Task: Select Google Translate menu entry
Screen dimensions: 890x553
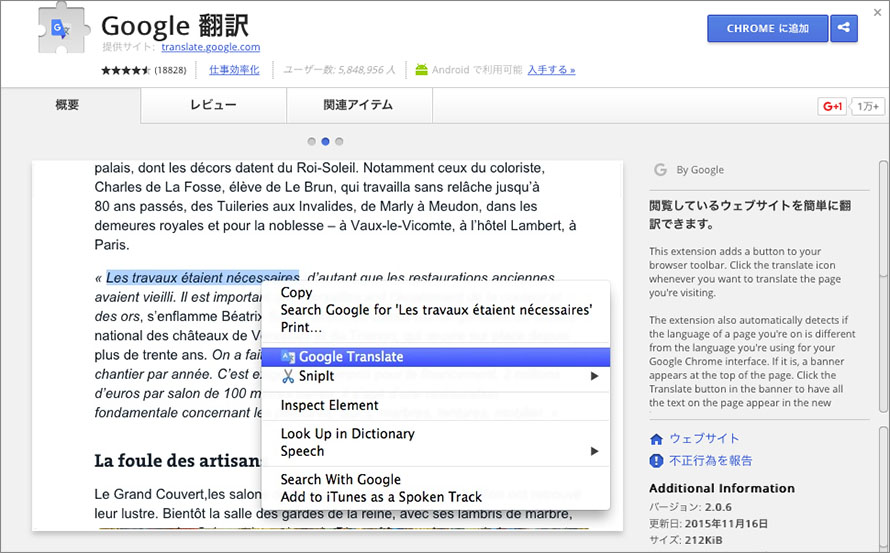Action: (x=435, y=357)
